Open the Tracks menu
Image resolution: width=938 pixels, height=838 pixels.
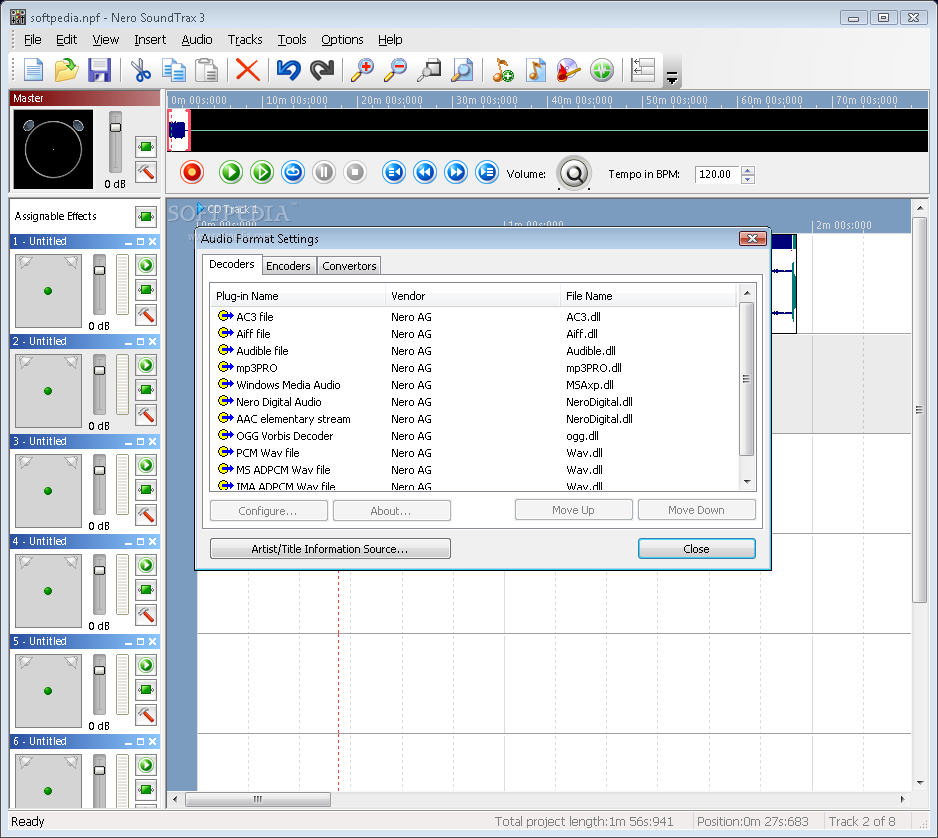245,39
